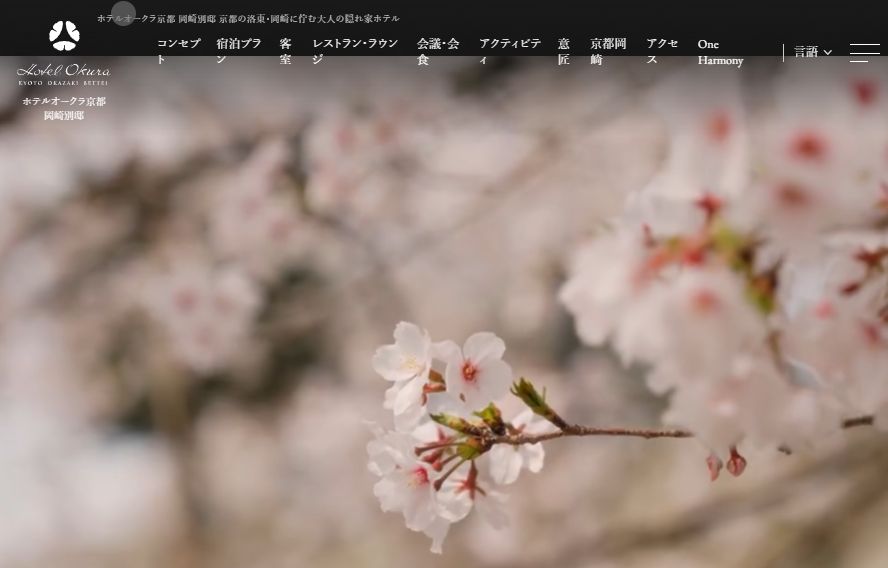Click the Hotel Okura three-leaf emblem icon
Screen dimensions: 888x568
[64, 36]
